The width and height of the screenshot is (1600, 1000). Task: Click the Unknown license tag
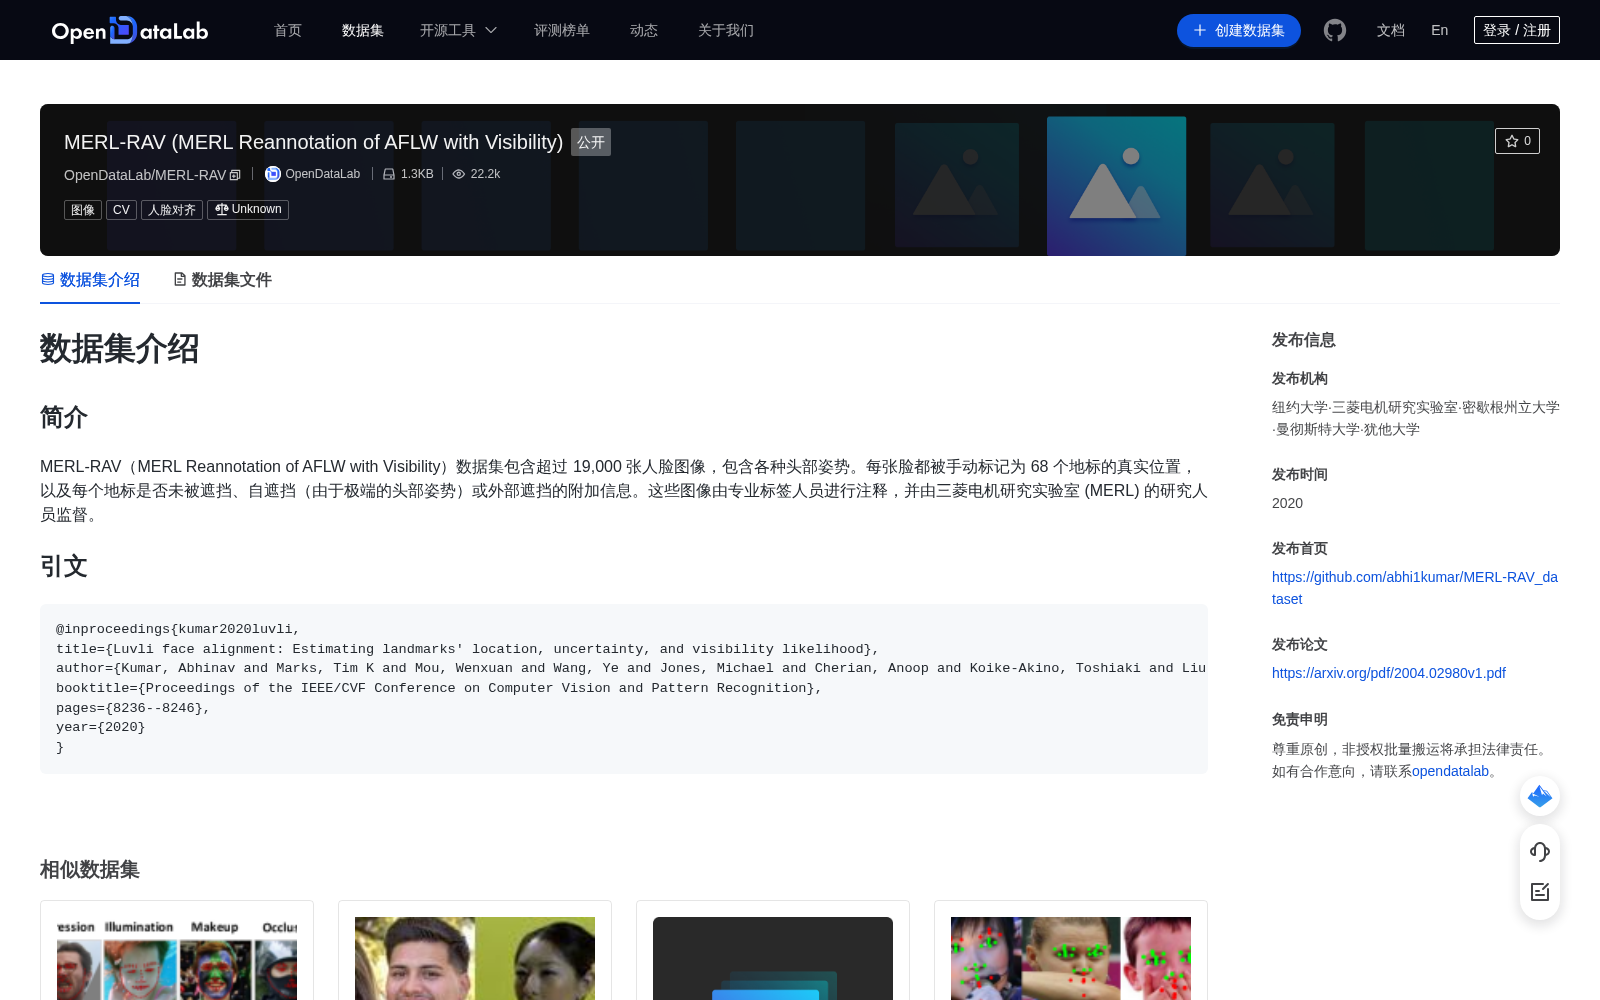click(248, 210)
